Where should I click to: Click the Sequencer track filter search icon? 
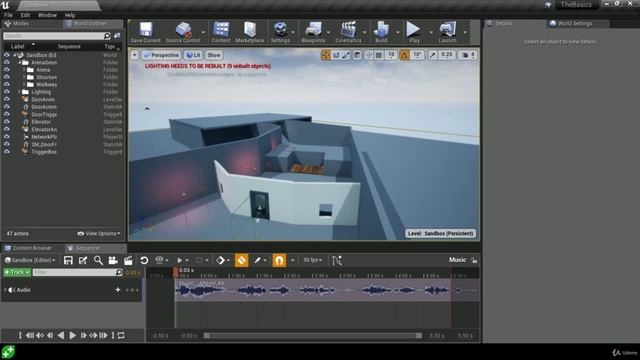pyautogui.click(x=119, y=272)
